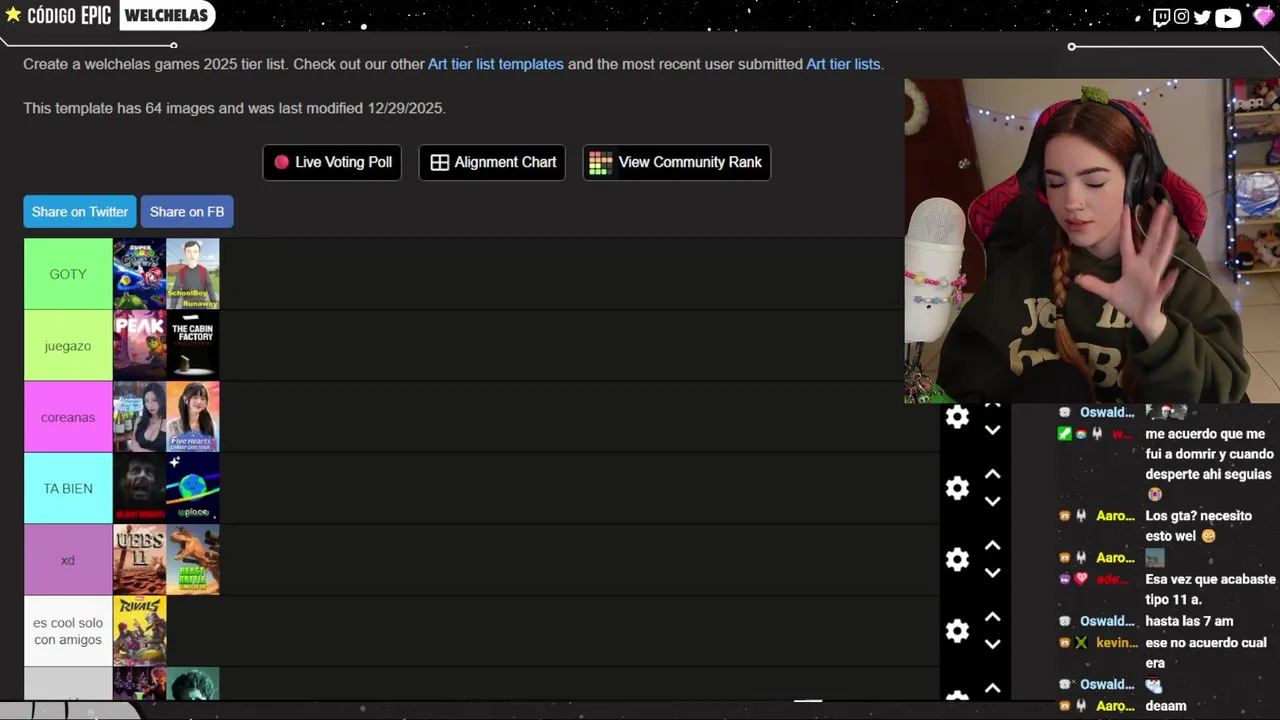Open settings gear for the coreanas row

pos(957,417)
